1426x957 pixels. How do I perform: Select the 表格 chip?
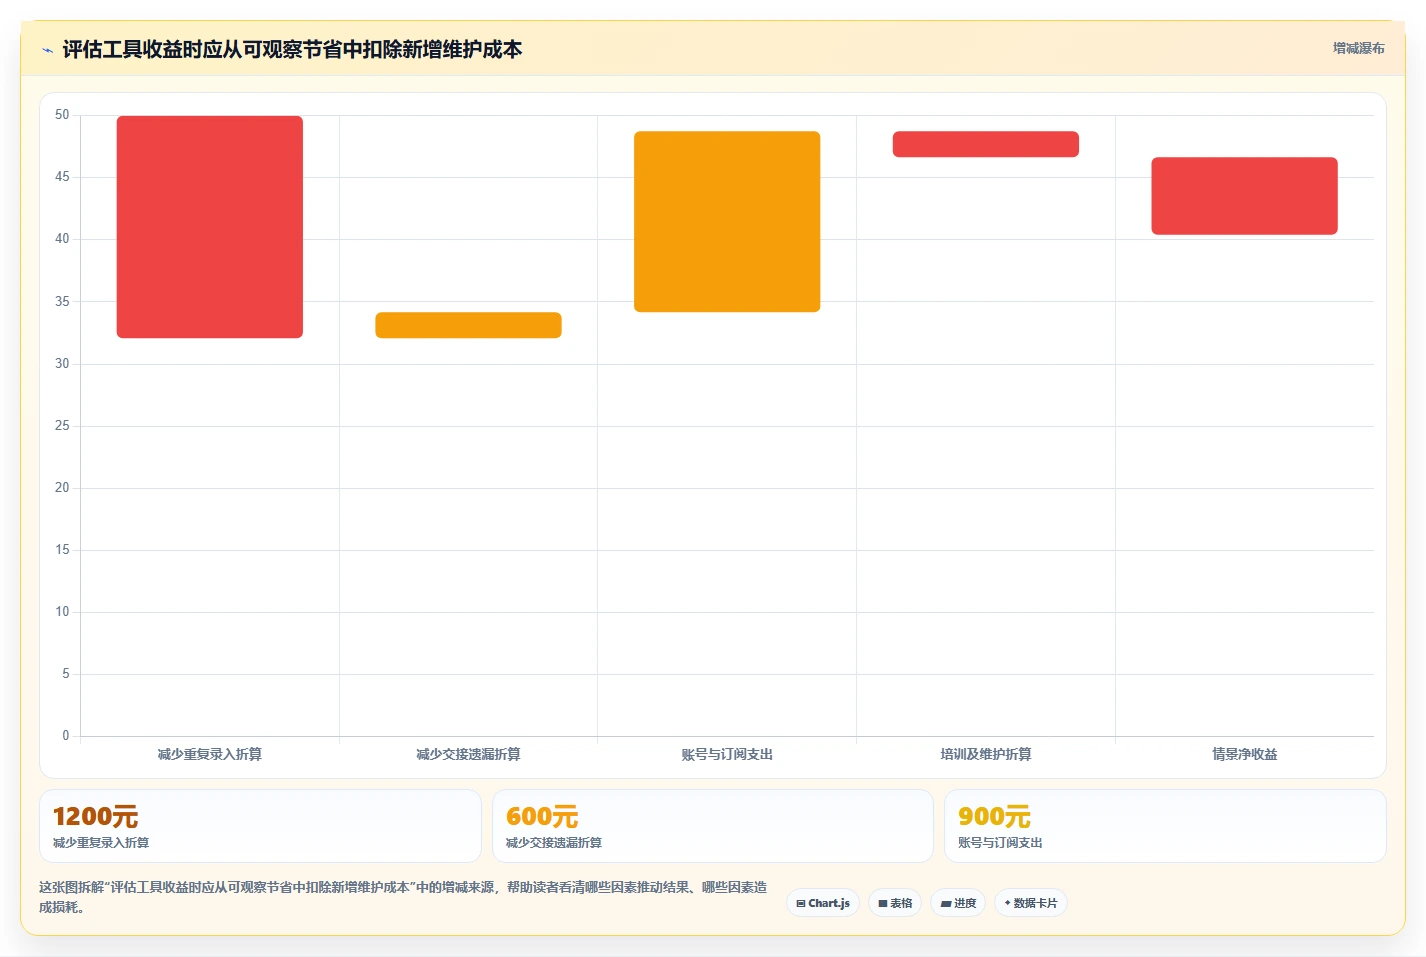[x=895, y=903]
